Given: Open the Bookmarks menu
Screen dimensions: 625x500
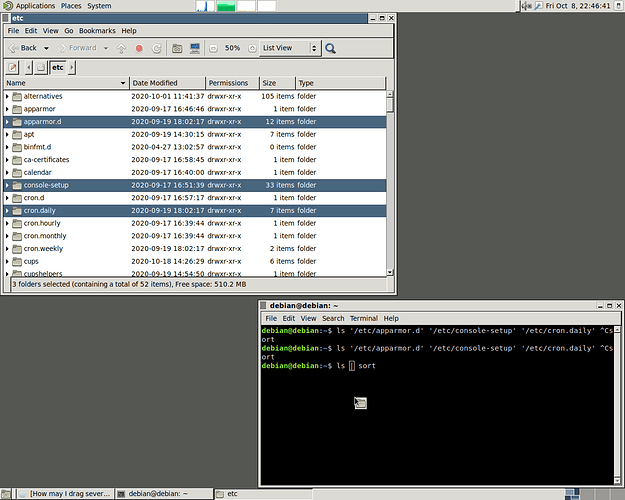Looking at the screenshot, I should [x=97, y=31].
